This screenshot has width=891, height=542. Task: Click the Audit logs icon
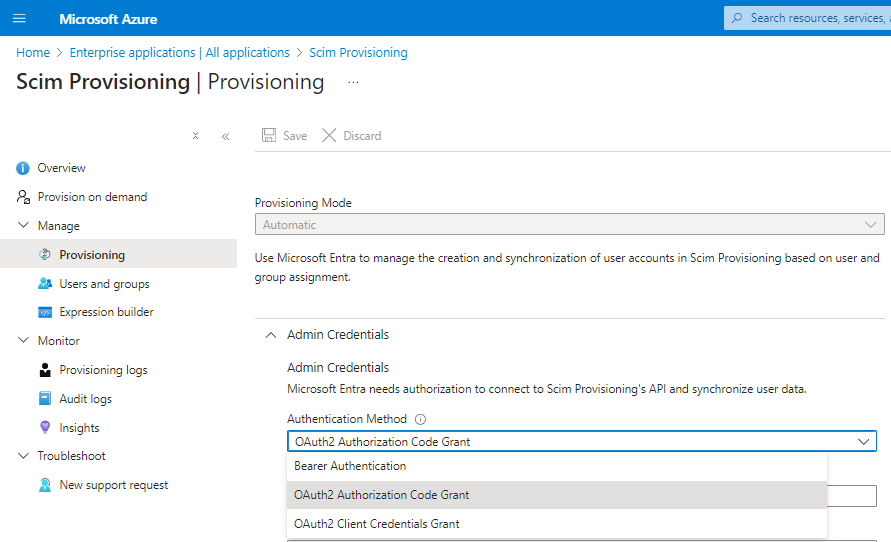45,398
